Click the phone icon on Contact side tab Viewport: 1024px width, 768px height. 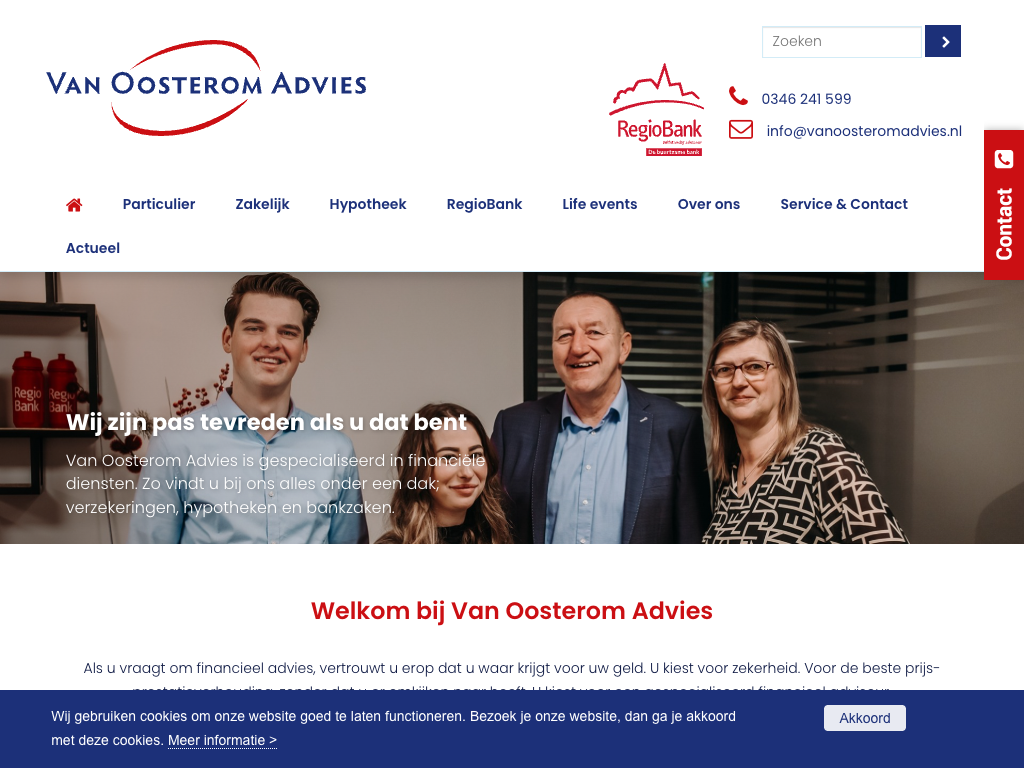click(1004, 159)
